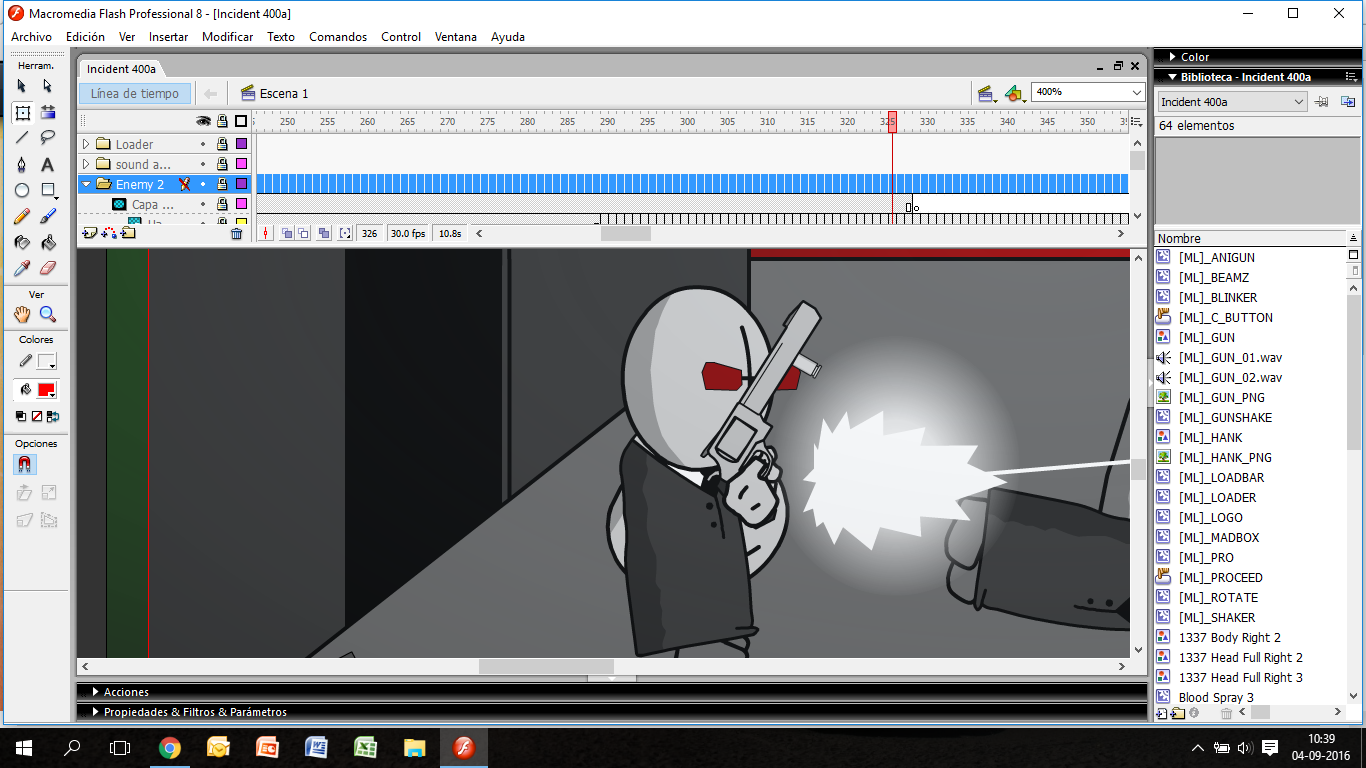Open the Edit Scene clapperboard menu
Viewport: 1366px width, 768px height.
[x=987, y=93]
